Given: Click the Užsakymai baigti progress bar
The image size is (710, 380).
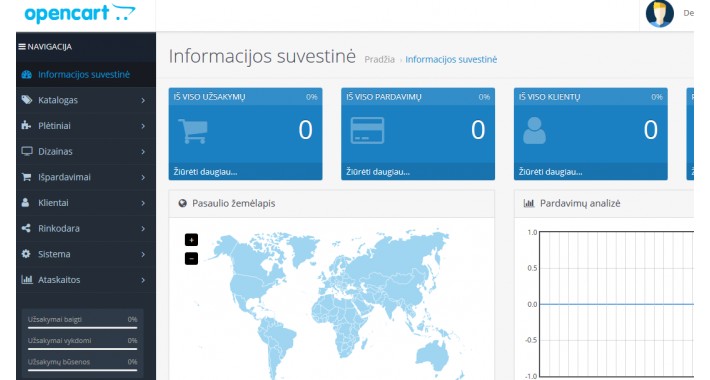Looking at the screenshot, I should [x=82, y=327].
